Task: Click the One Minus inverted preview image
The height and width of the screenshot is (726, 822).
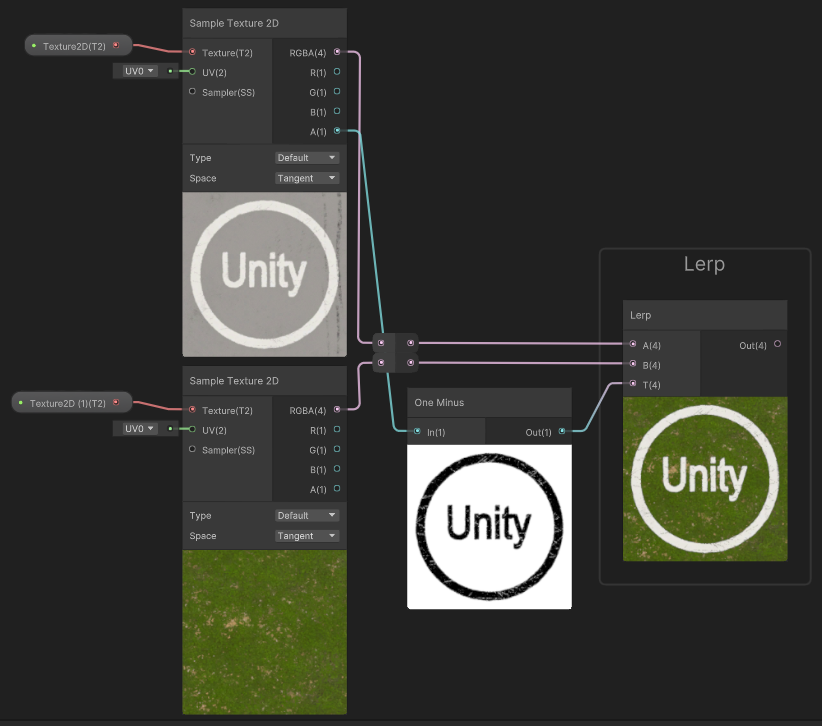Action: [489, 527]
